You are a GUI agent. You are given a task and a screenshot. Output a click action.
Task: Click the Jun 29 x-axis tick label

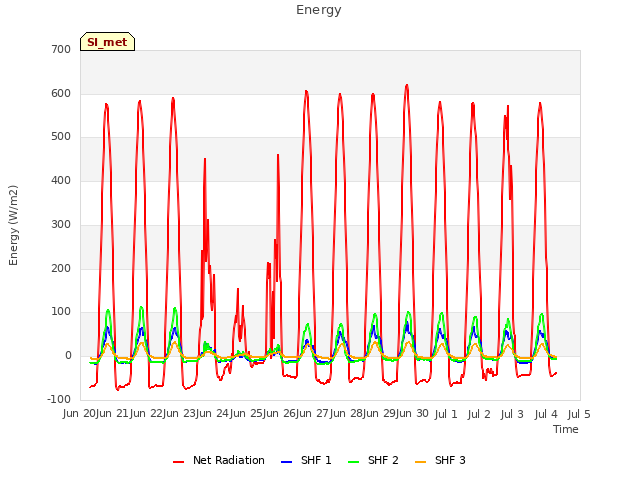(380, 414)
